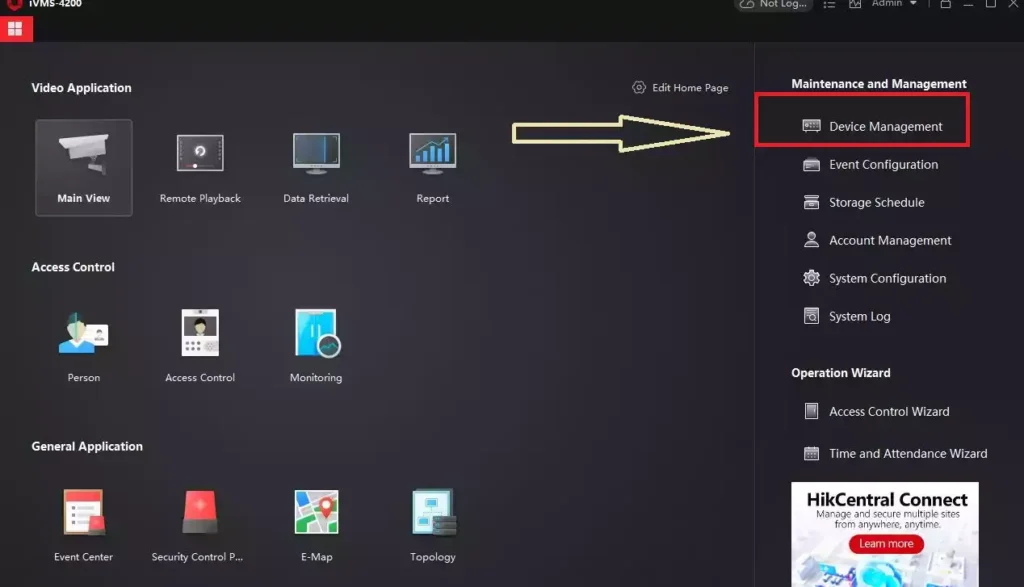Open the task list icon in title bar
Image resolution: width=1024 pixels, height=587 pixels.
tap(829, 4)
